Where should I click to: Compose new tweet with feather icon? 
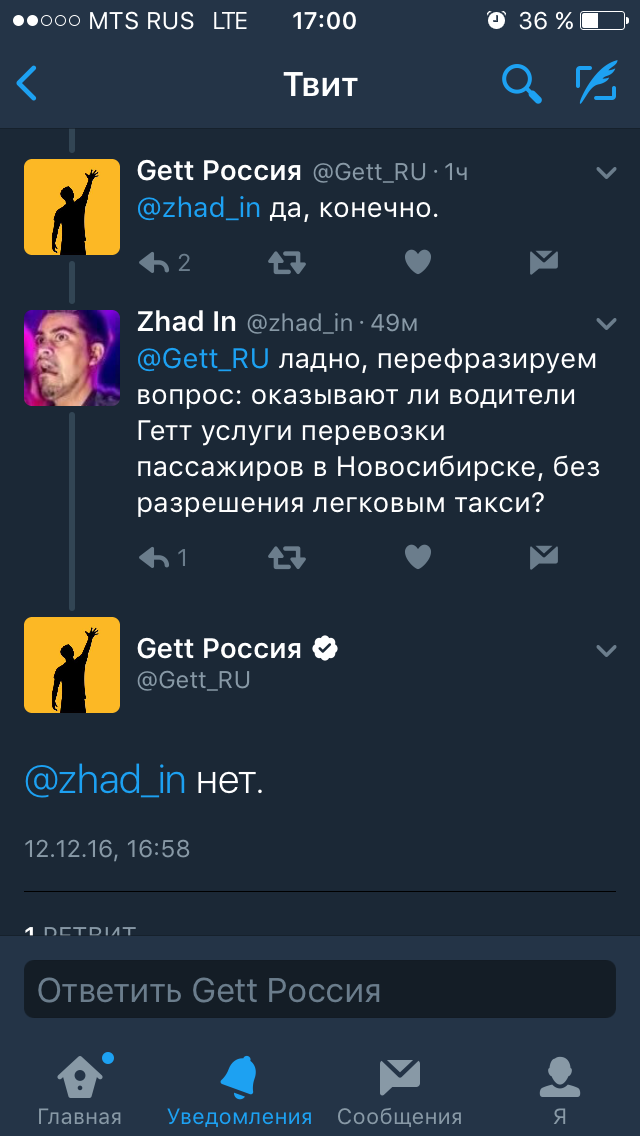pos(596,84)
